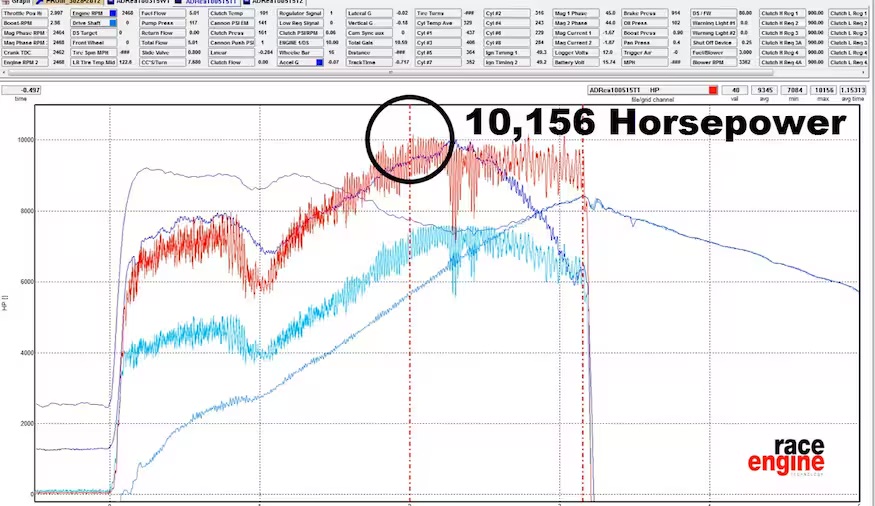Click the Accel G channel button
The image size is (875, 506).
[300, 62]
